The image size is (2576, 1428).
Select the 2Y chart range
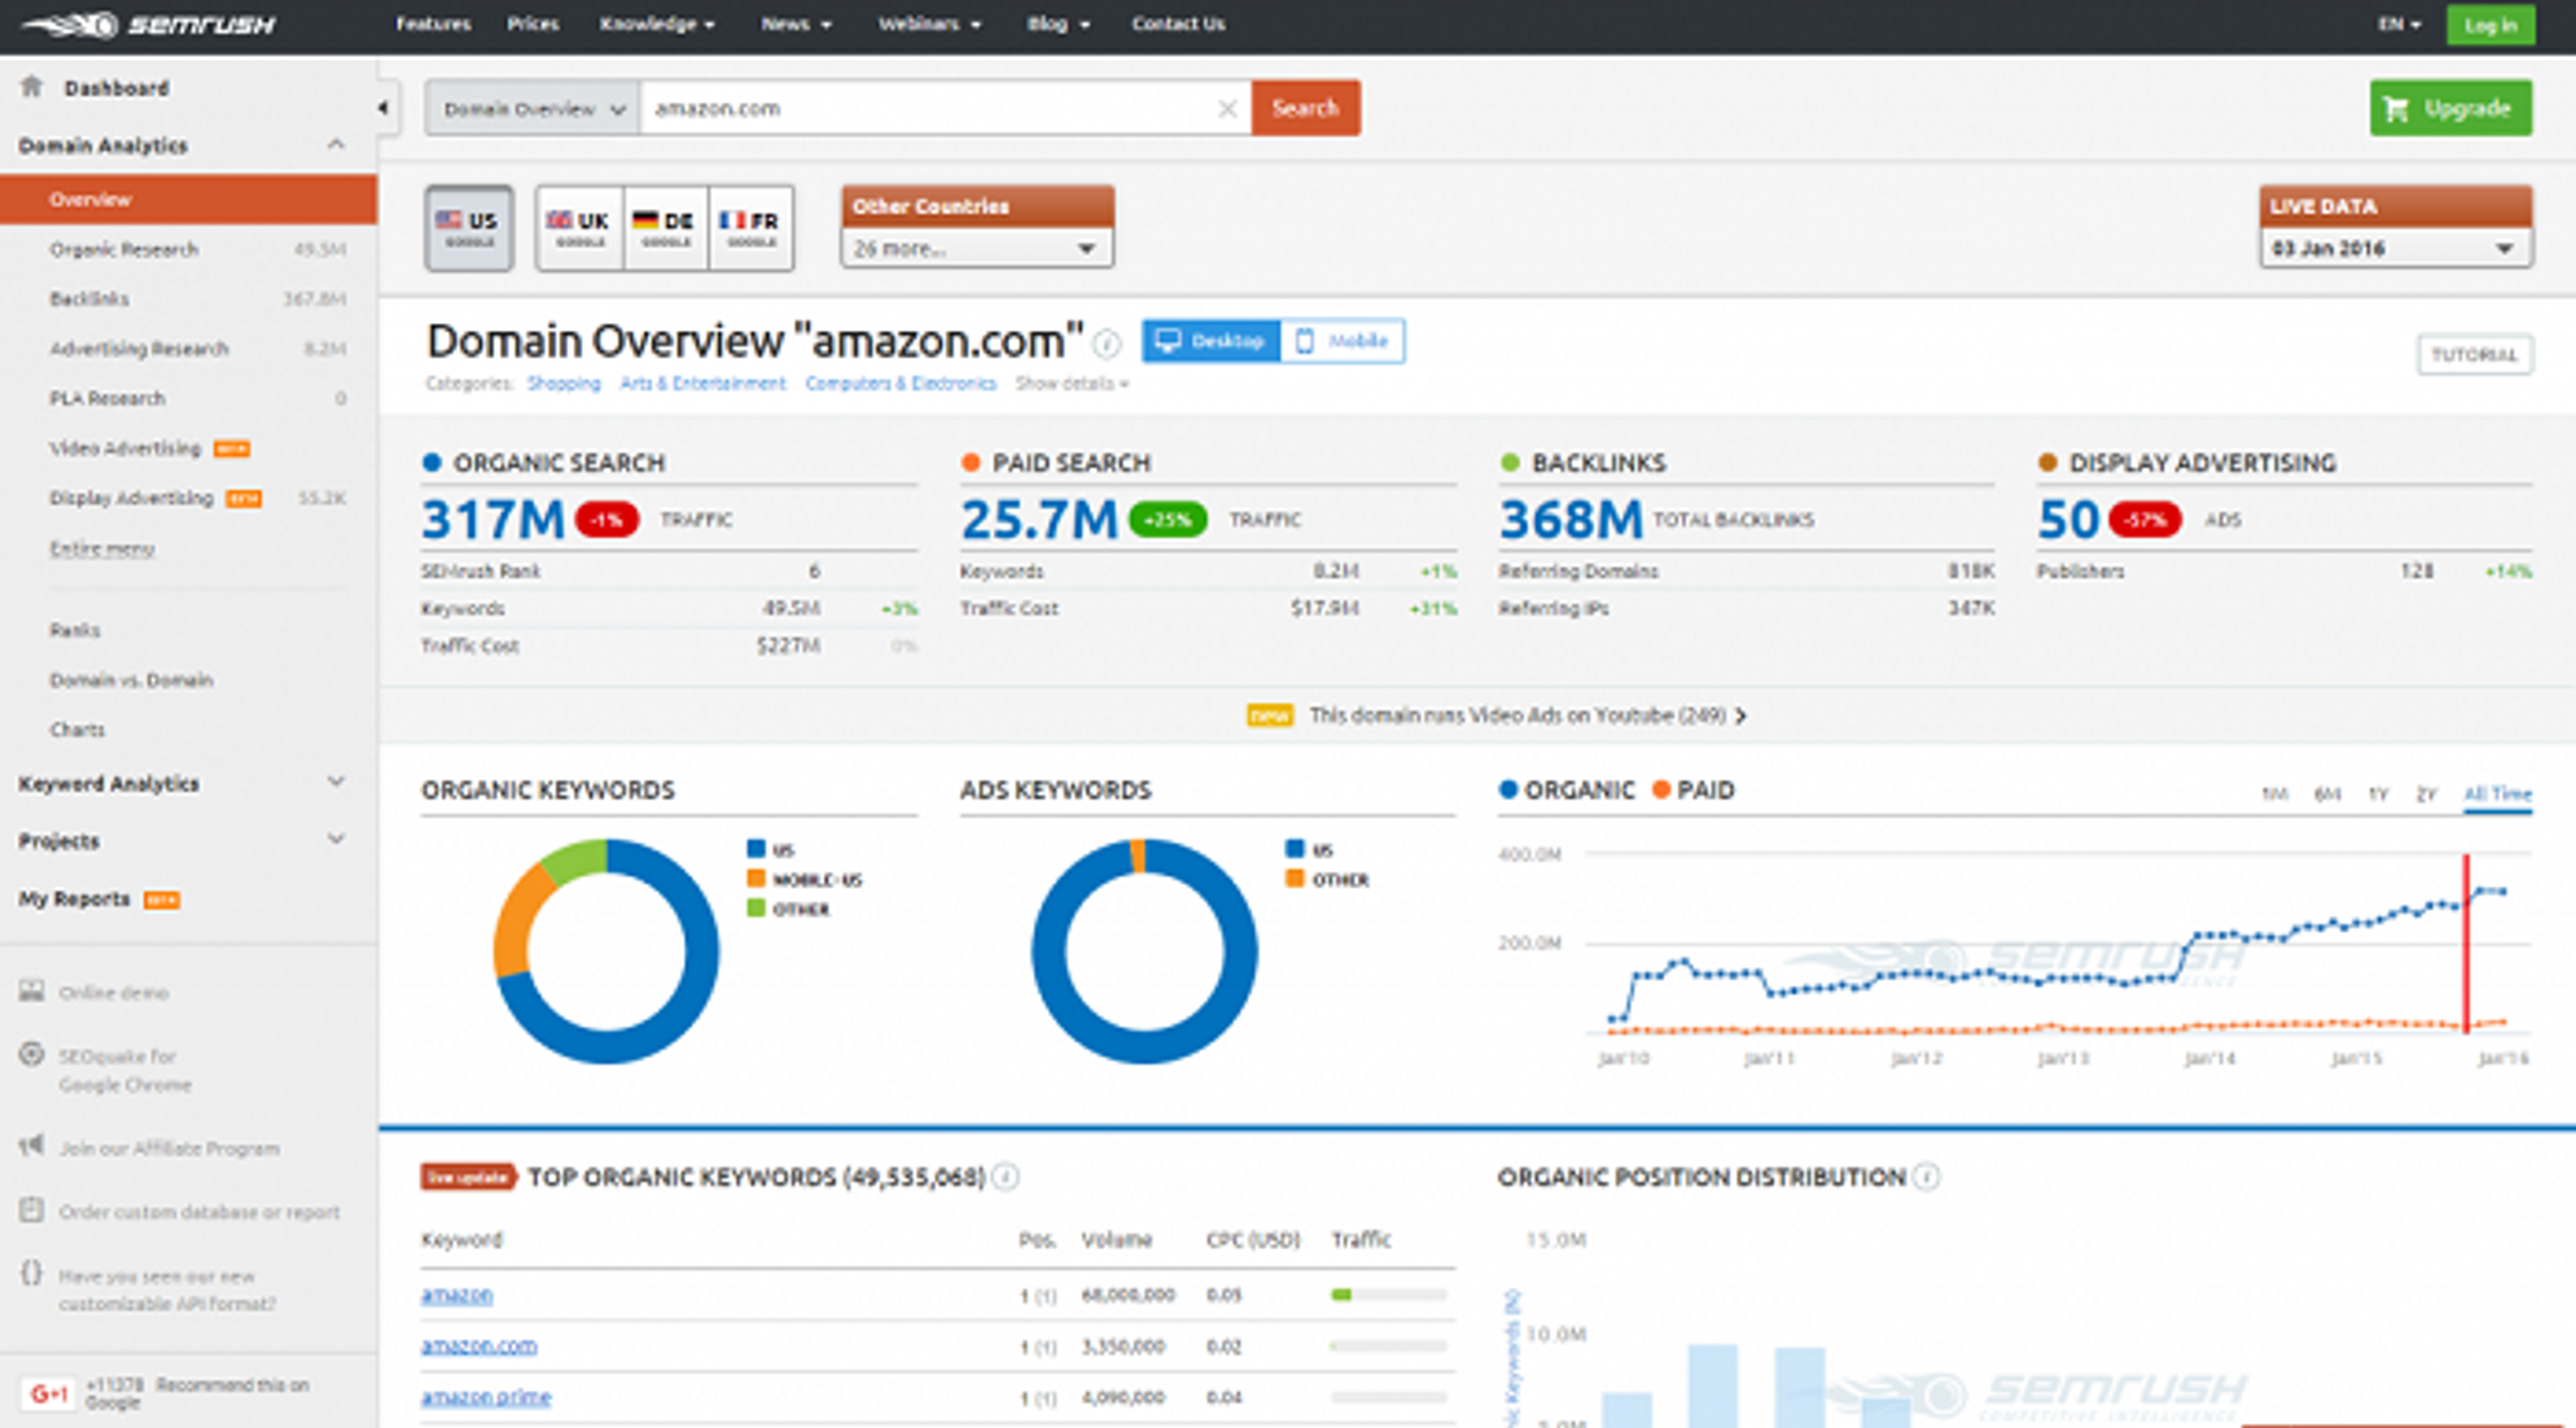click(x=2426, y=794)
